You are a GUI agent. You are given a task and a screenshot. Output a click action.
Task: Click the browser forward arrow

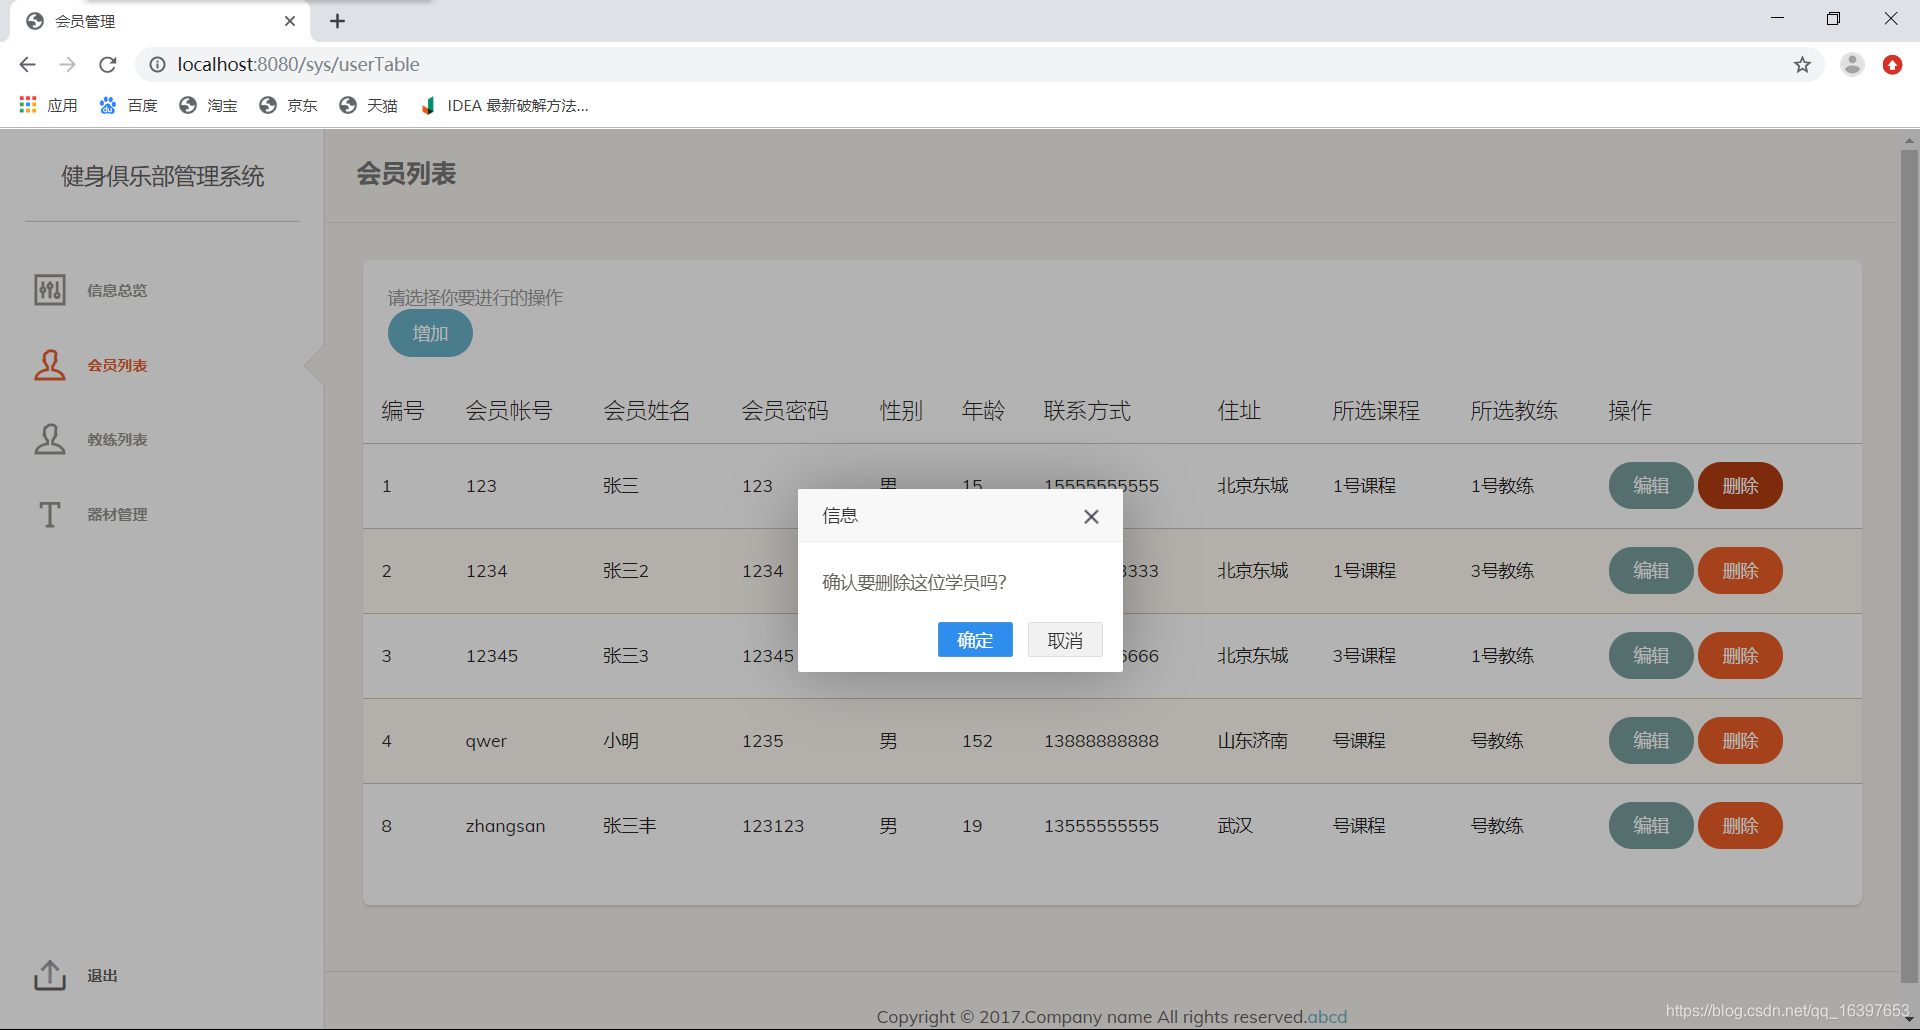67,64
